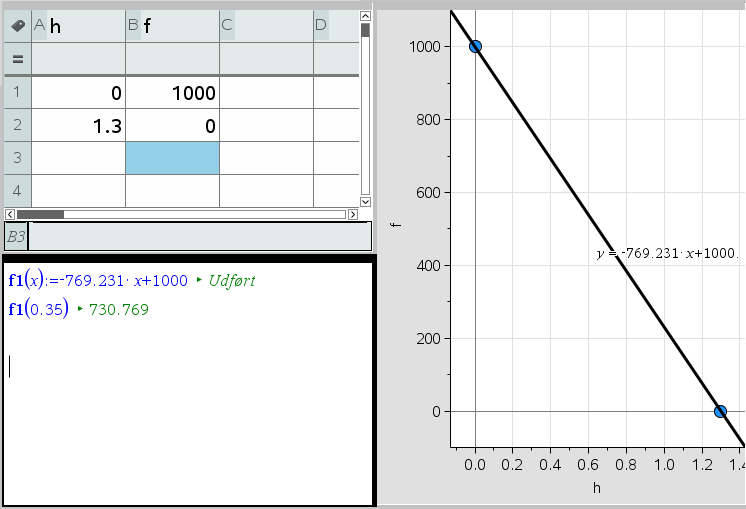Select column B header named f
The width and height of the screenshot is (746, 509).
click(x=172, y=26)
